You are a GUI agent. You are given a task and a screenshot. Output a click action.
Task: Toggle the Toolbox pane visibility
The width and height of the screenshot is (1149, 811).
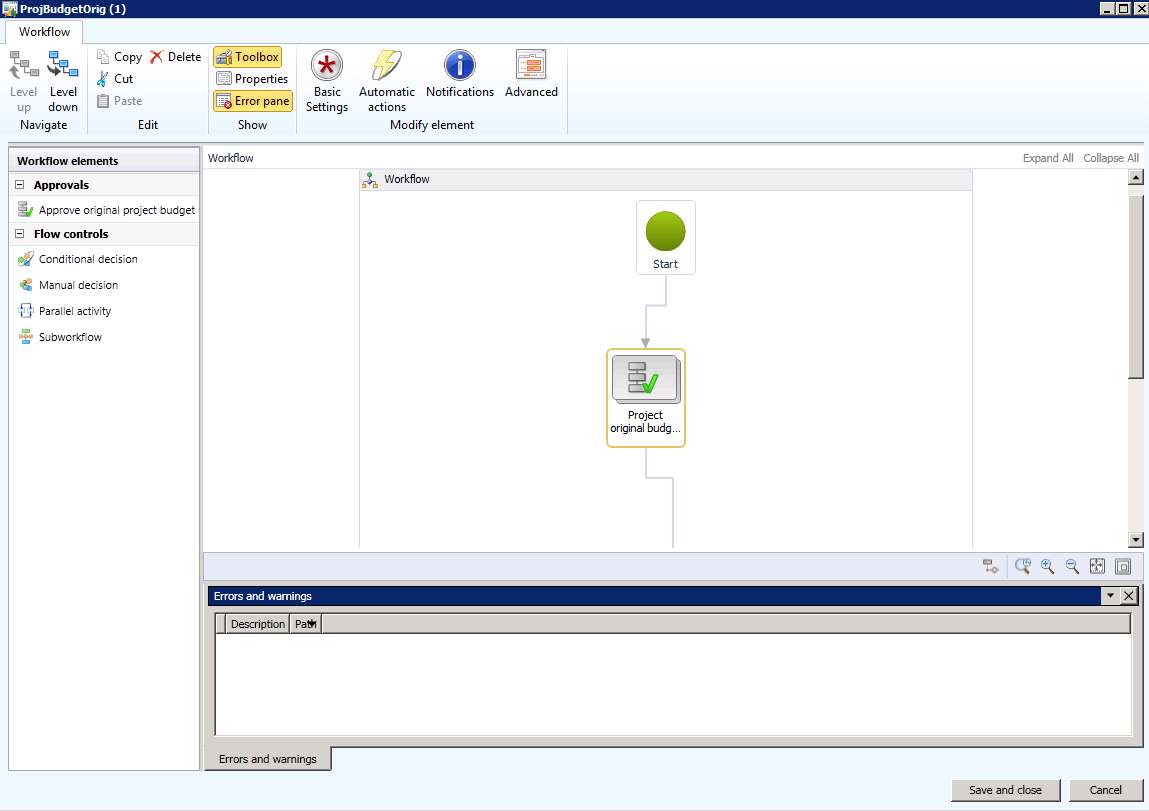(247, 57)
